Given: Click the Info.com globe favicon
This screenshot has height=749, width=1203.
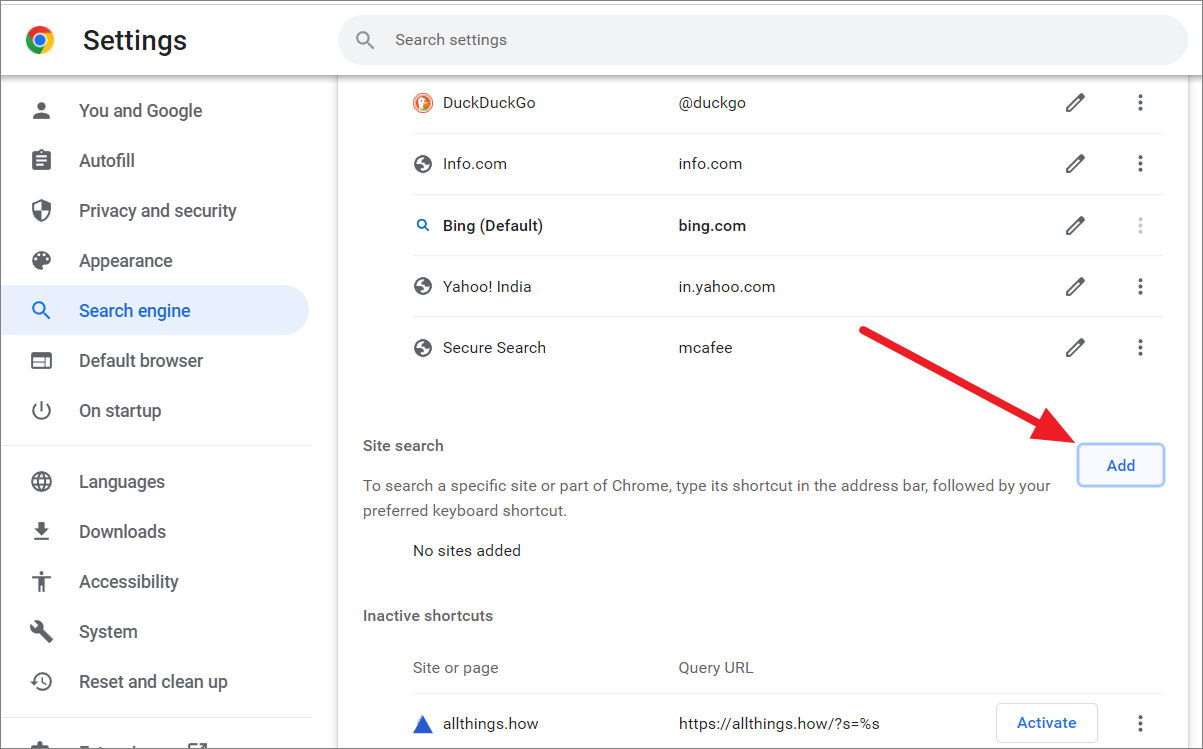Looking at the screenshot, I should tap(423, 164).
